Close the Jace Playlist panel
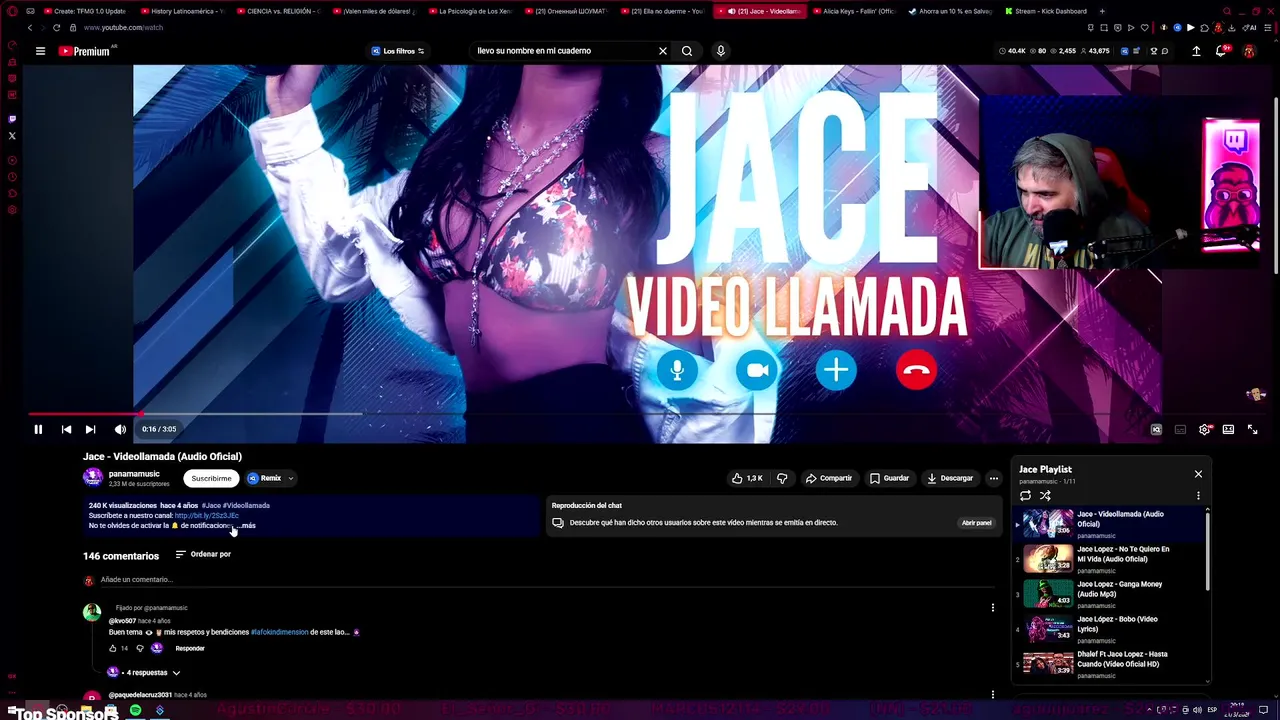 click(1198, 474)
